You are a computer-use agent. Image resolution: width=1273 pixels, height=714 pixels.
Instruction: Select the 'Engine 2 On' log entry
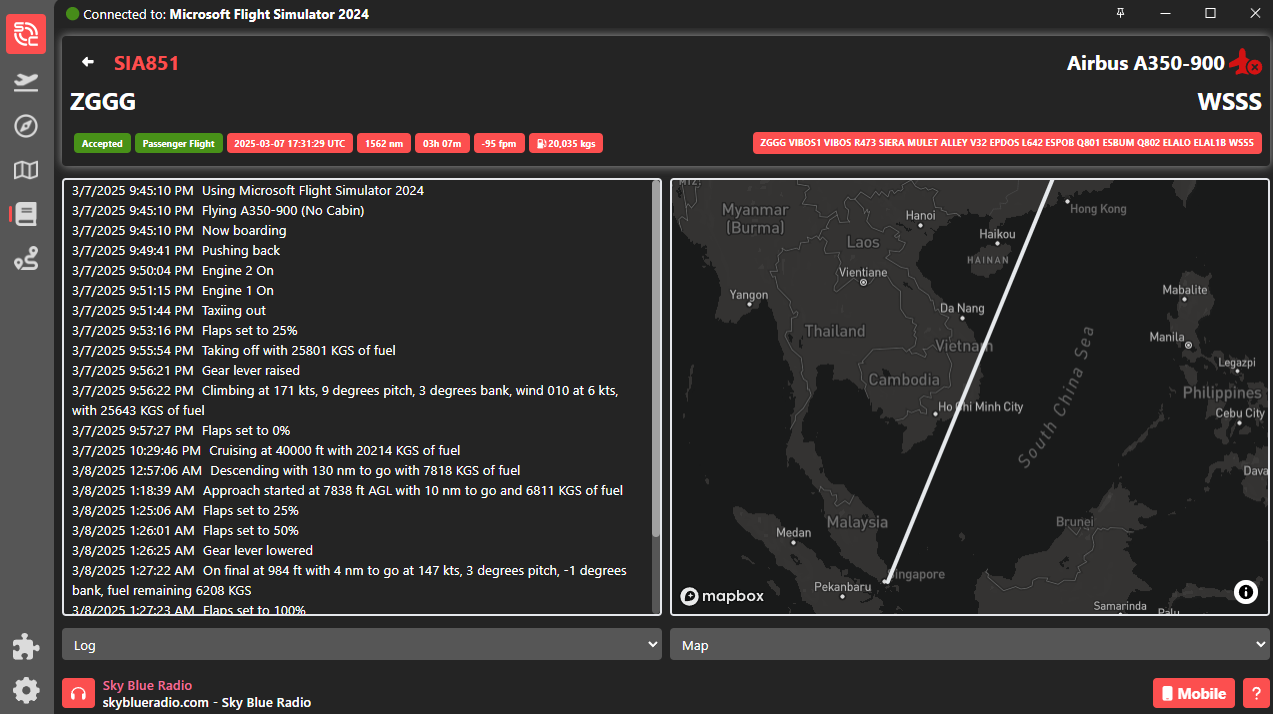(x=173, y=270)
